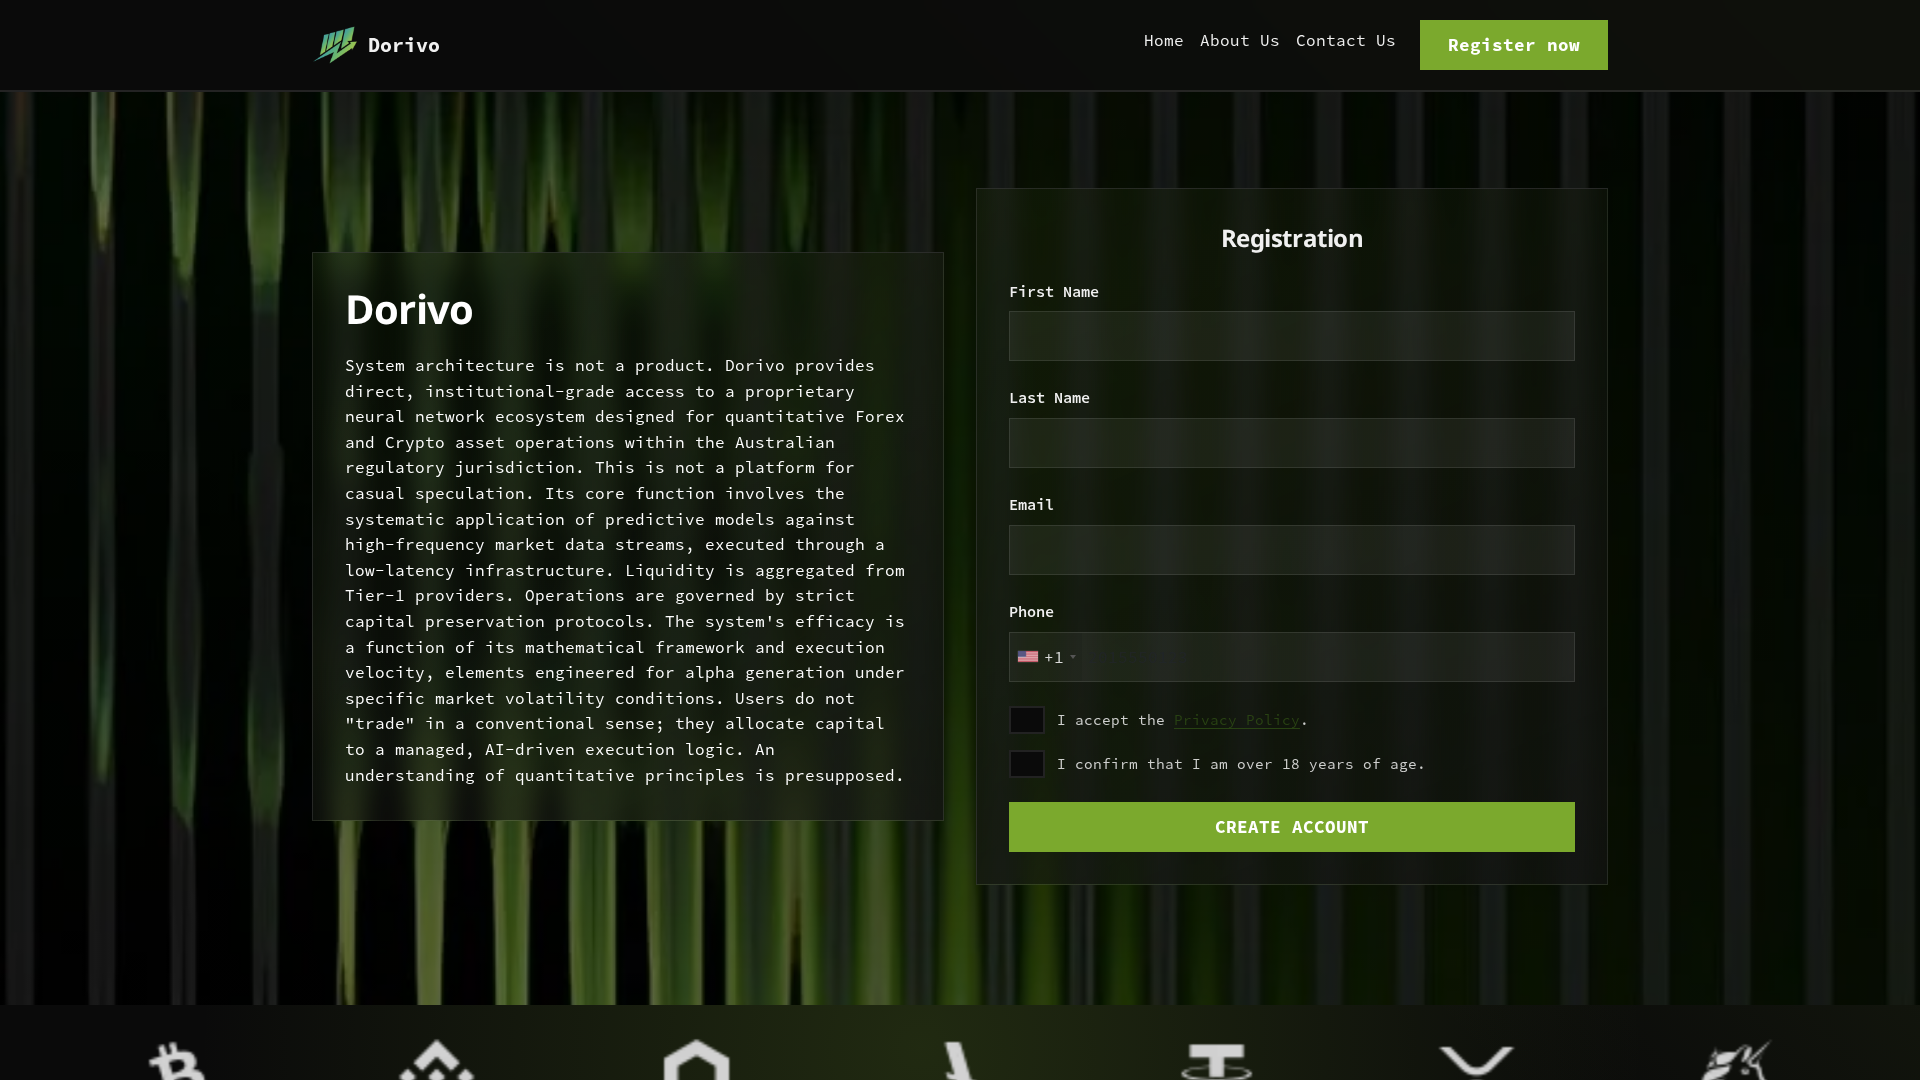The image size is (1920, 1080).
Task: Click the US flag in the phone field
Action: tap(1028, 657)
